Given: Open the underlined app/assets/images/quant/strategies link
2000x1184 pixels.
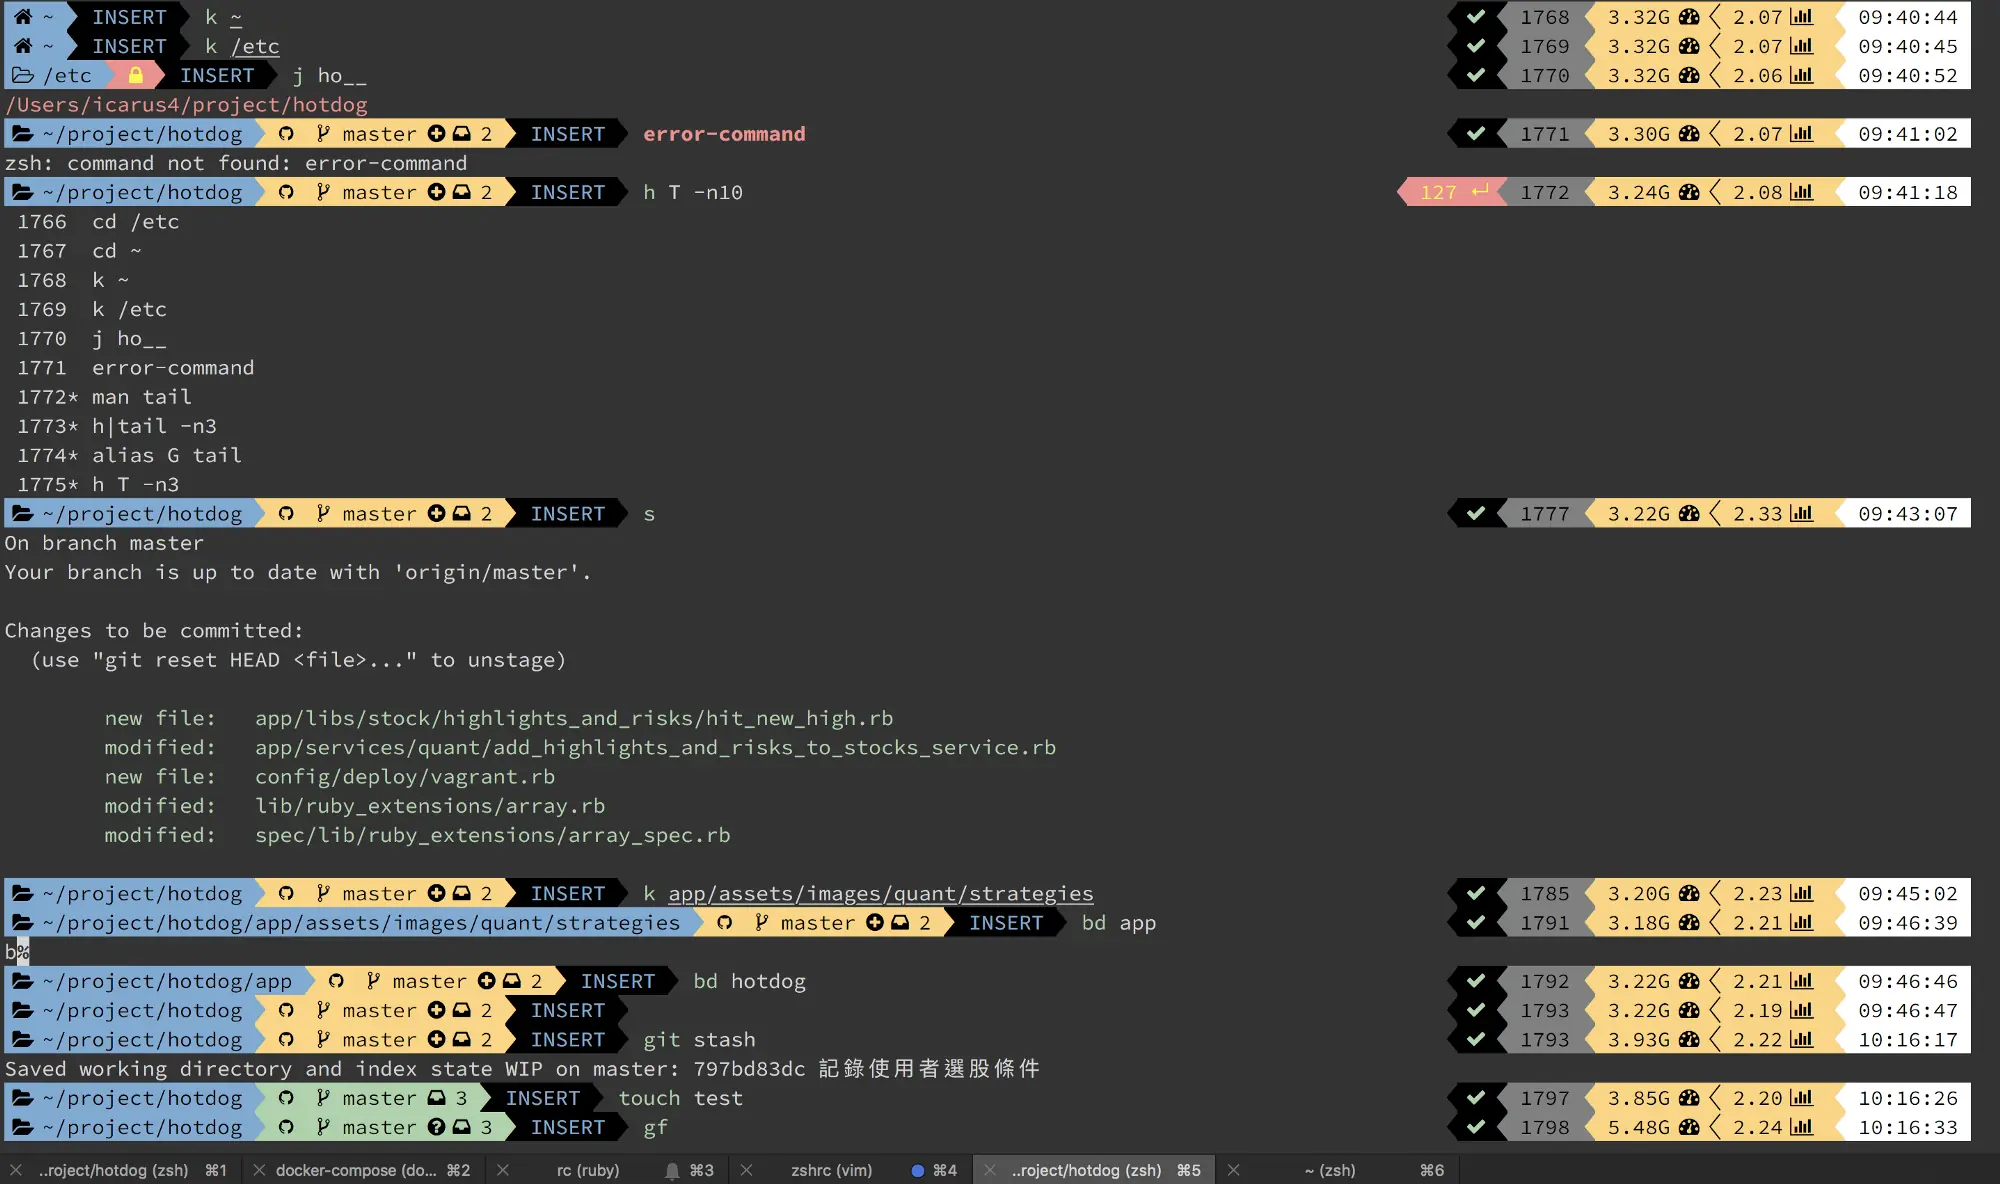Looking at the screenshot, I should tap(880, 893).
